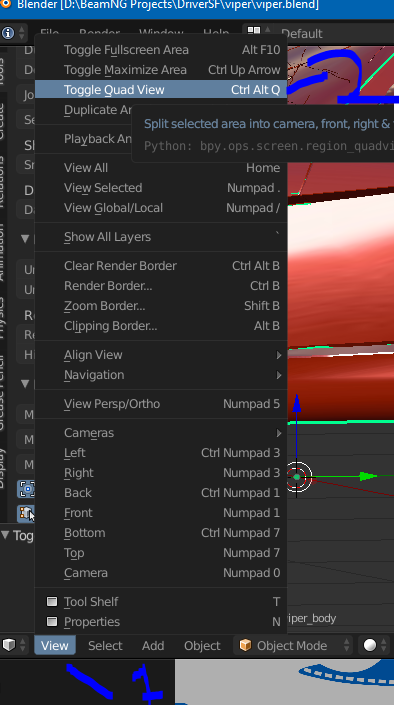
Task: Select View Persp/Ortho menu entry
Action: [161, 404]
